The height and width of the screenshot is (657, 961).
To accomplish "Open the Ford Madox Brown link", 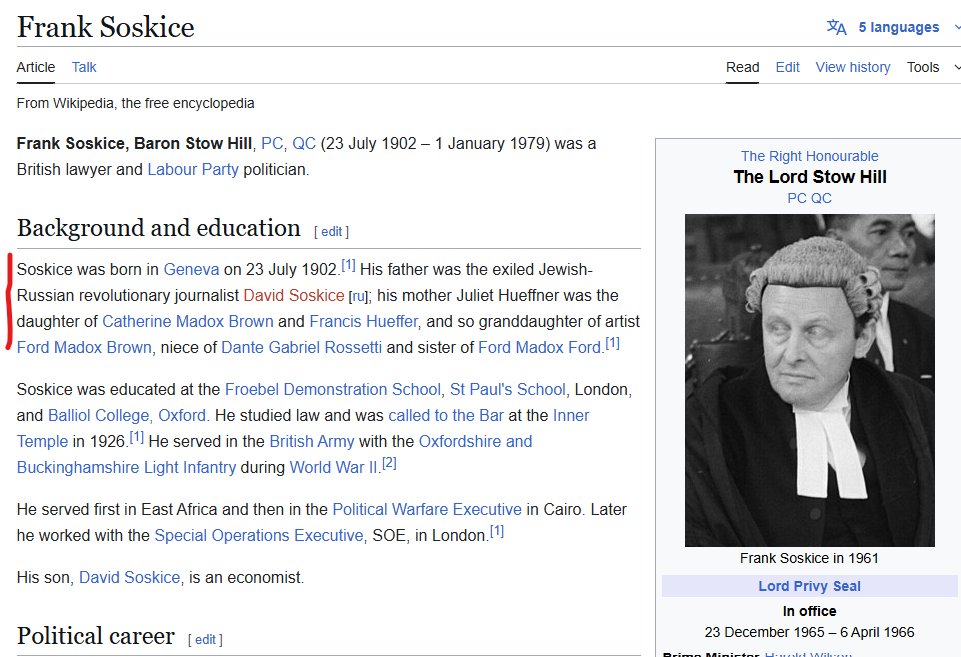I will point(84,347).
